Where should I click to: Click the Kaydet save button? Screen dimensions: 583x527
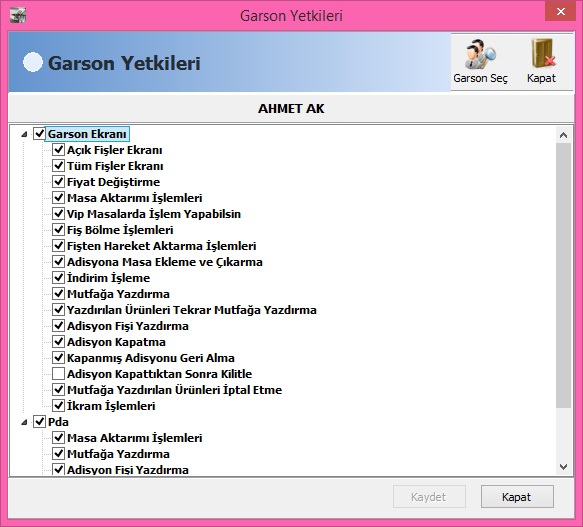click(429, 497)
